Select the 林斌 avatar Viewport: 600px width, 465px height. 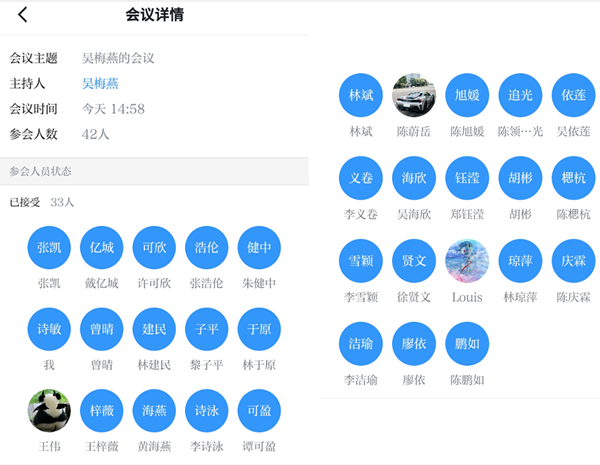click(361, 96)
